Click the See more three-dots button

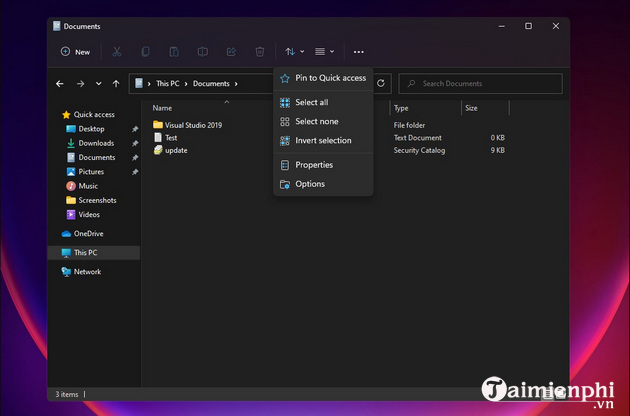[358, 52]
